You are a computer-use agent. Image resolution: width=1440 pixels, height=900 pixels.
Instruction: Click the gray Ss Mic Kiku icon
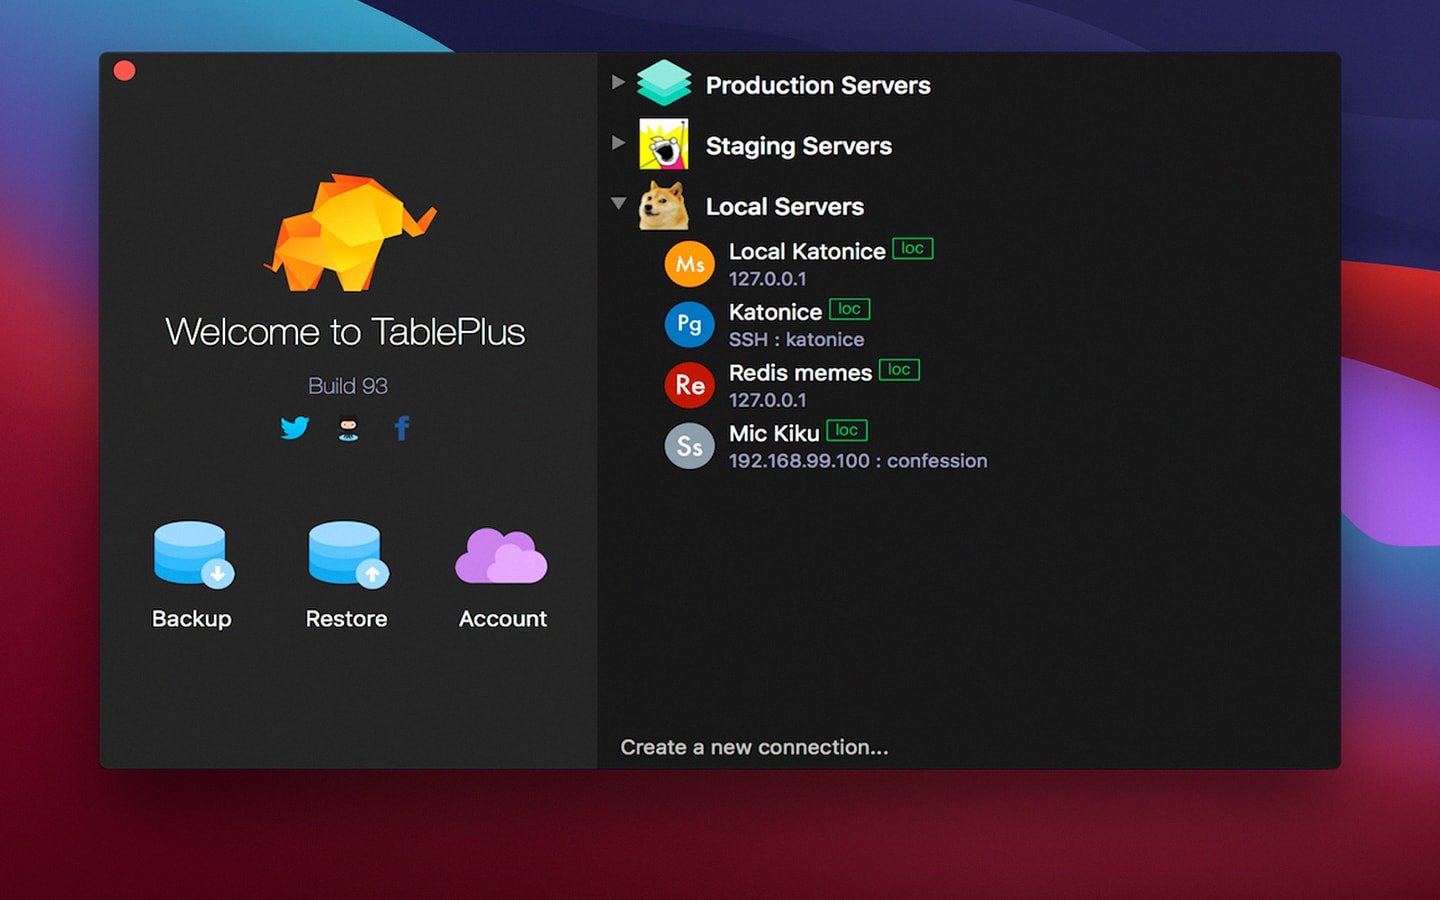[x=689, y=446]
